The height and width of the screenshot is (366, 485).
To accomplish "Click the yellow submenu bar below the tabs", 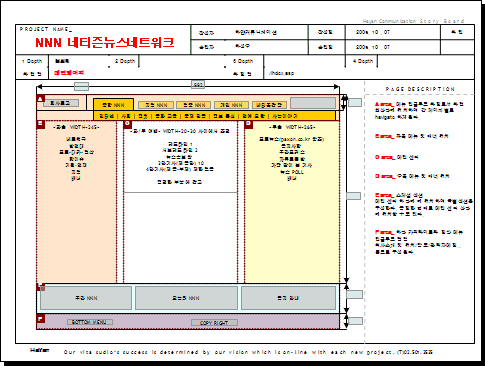I will click(x=214, y=116).
